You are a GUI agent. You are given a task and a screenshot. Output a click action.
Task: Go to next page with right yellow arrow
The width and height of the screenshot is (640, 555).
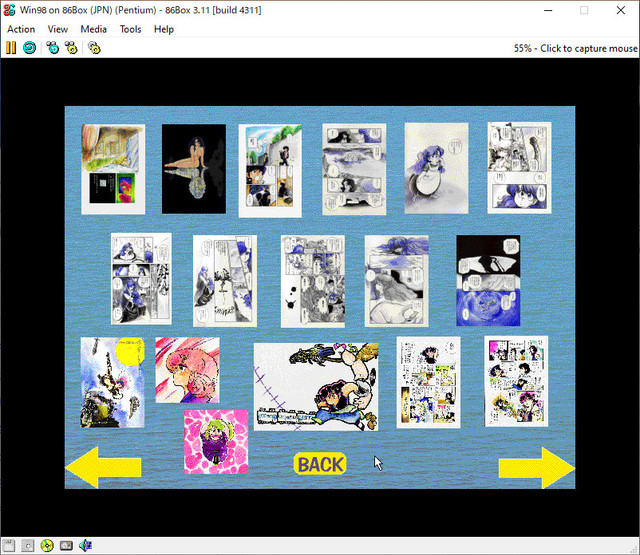point(537,468)
